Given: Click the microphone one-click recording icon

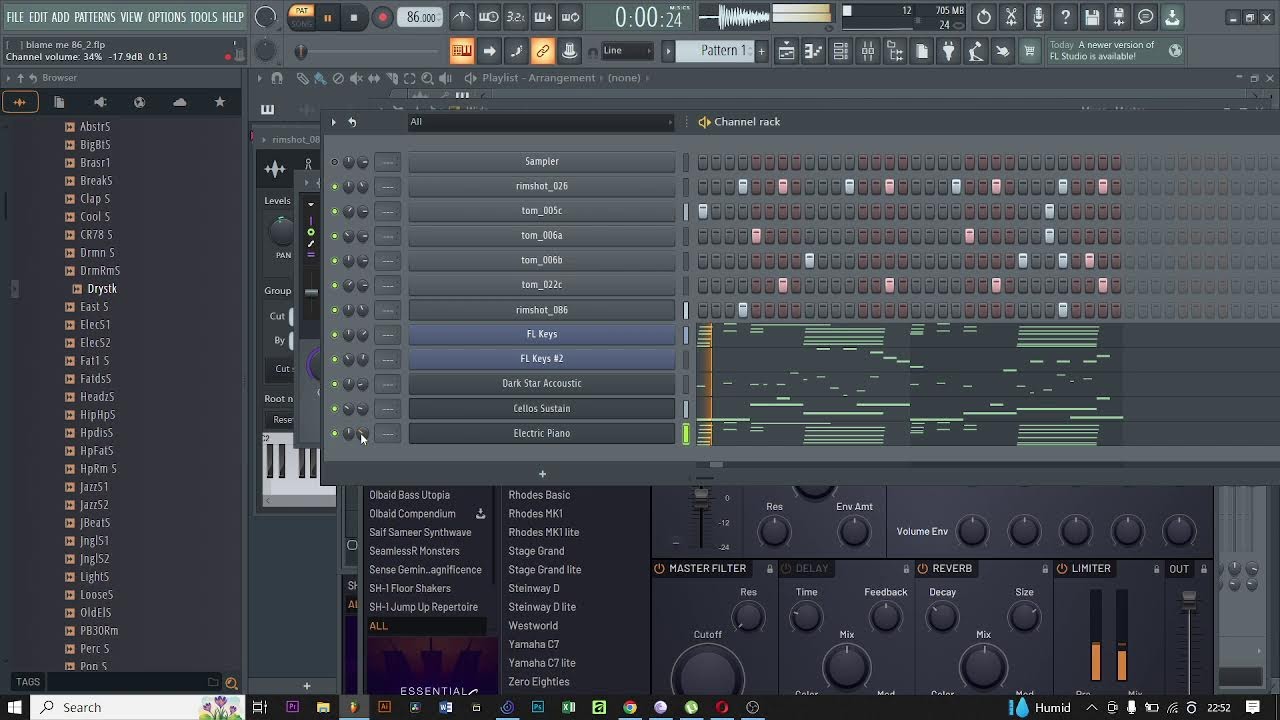Looking at the screenshot, I should pyautogui.click(x=1038, y=17).
